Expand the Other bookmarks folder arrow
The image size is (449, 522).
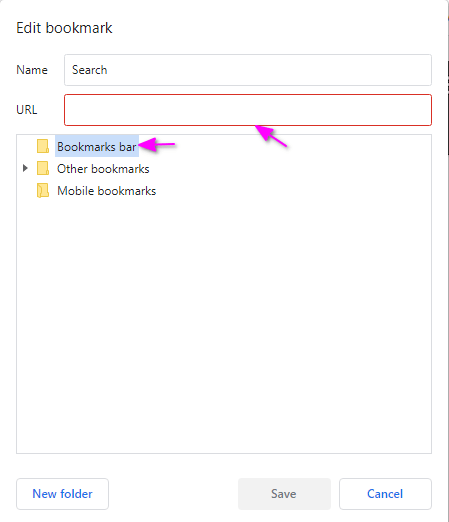[25, 168]
